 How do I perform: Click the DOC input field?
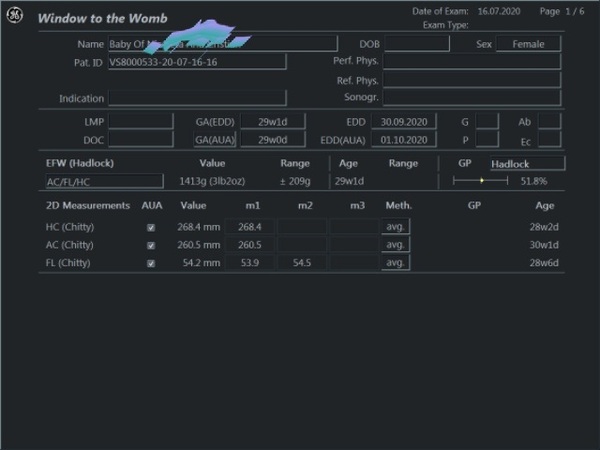pos(141,140)
